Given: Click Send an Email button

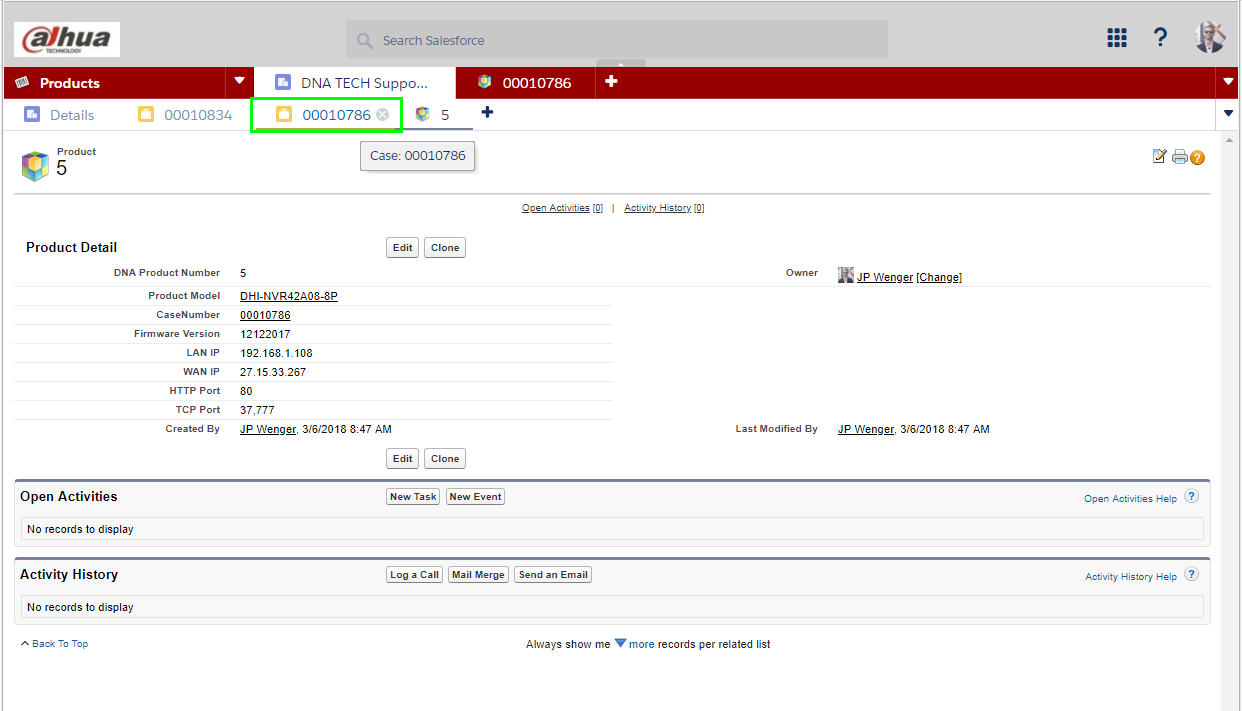Looking at the screenshot, I should (553, 575).
